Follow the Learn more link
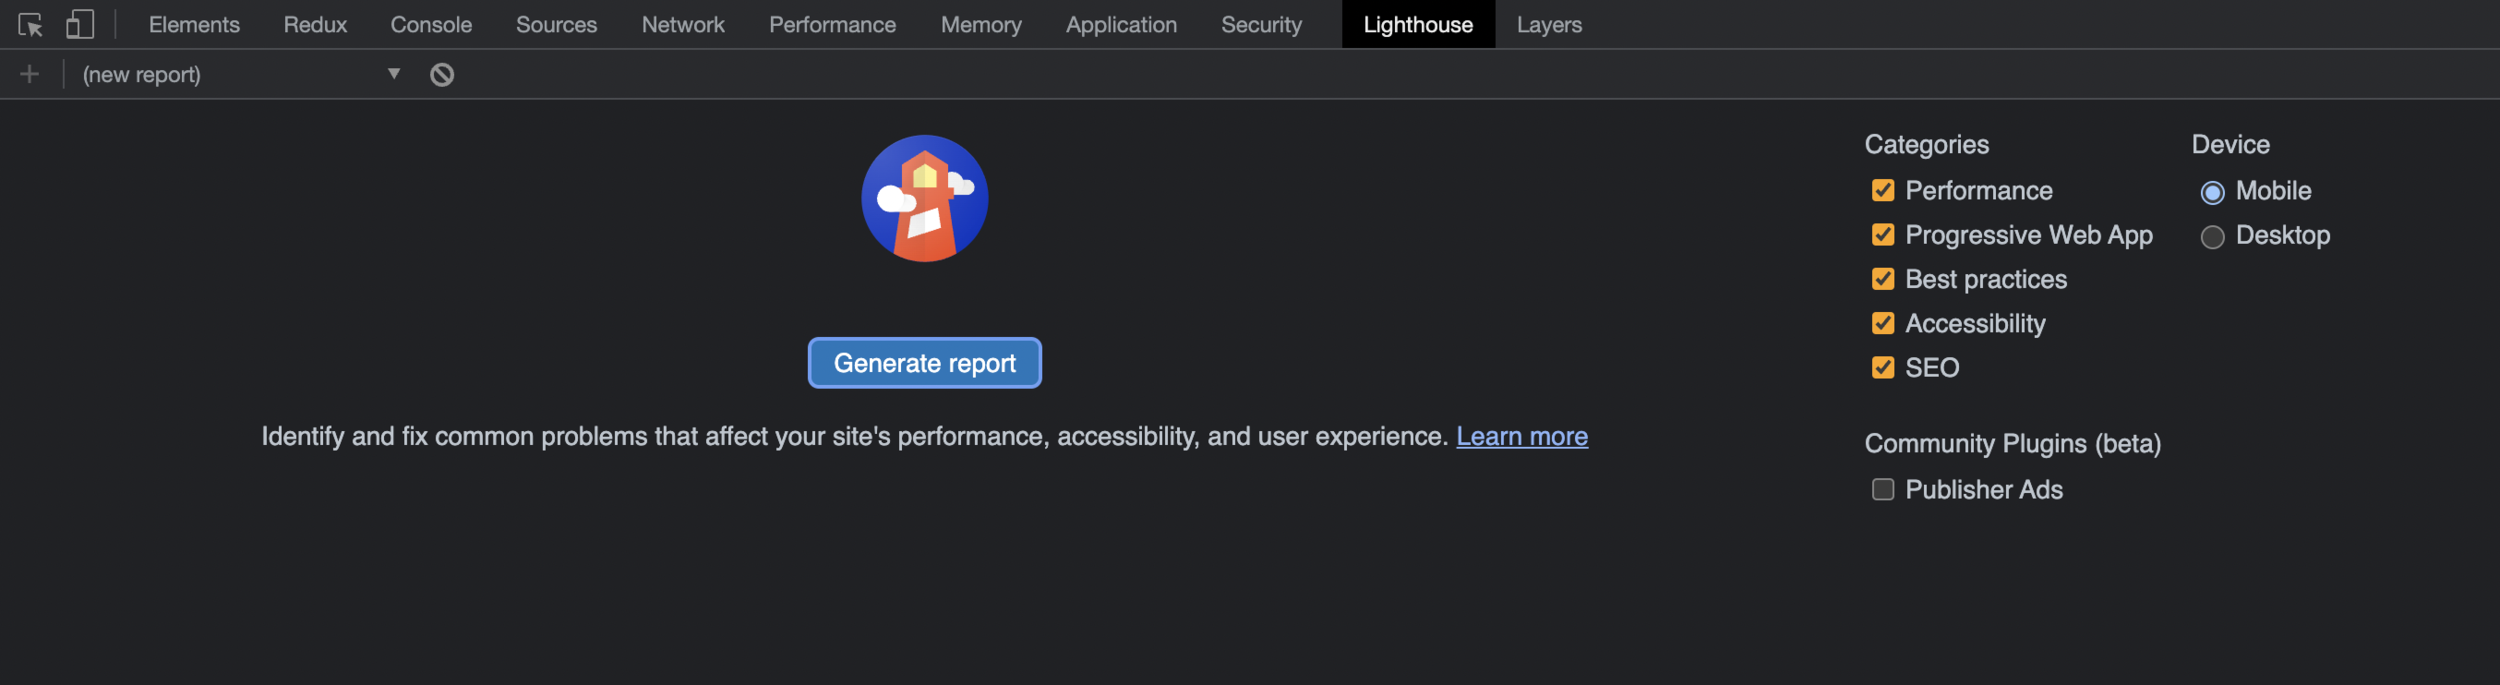Image resolution: width=2500 pixels, height=685 pixels. pyautogui.click(x=1522, y=437)
